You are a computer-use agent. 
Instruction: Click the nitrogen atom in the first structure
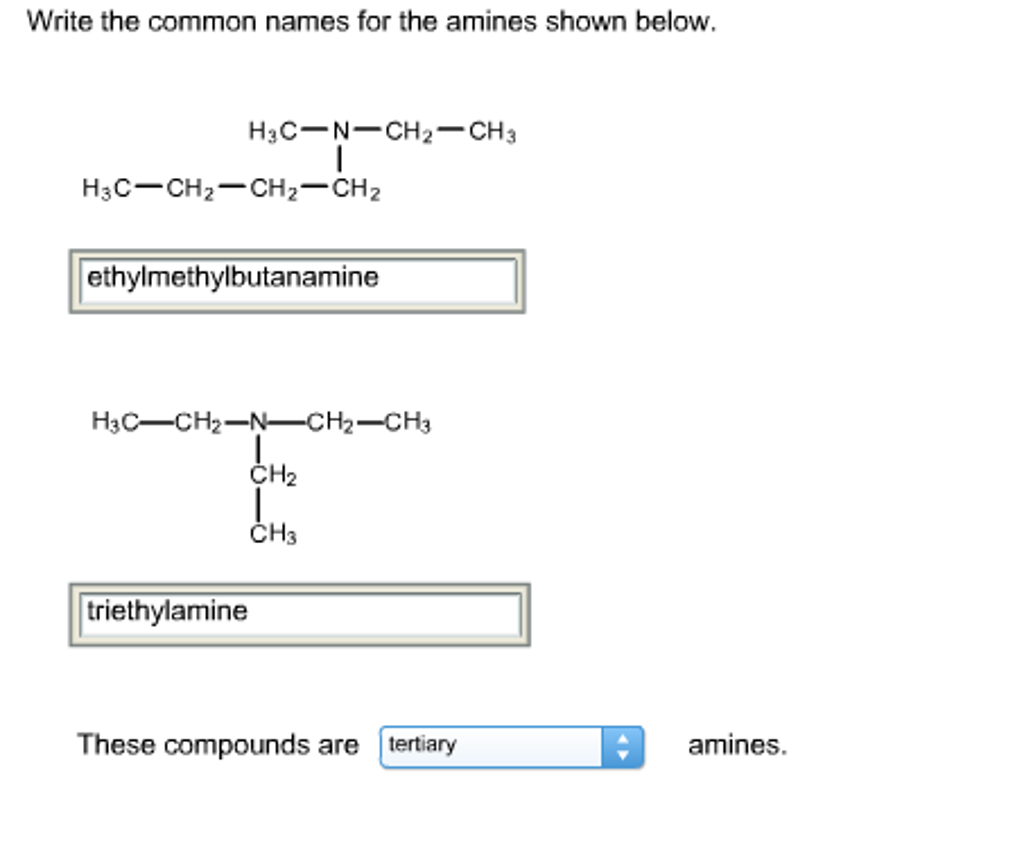click(x=340, y=130)
